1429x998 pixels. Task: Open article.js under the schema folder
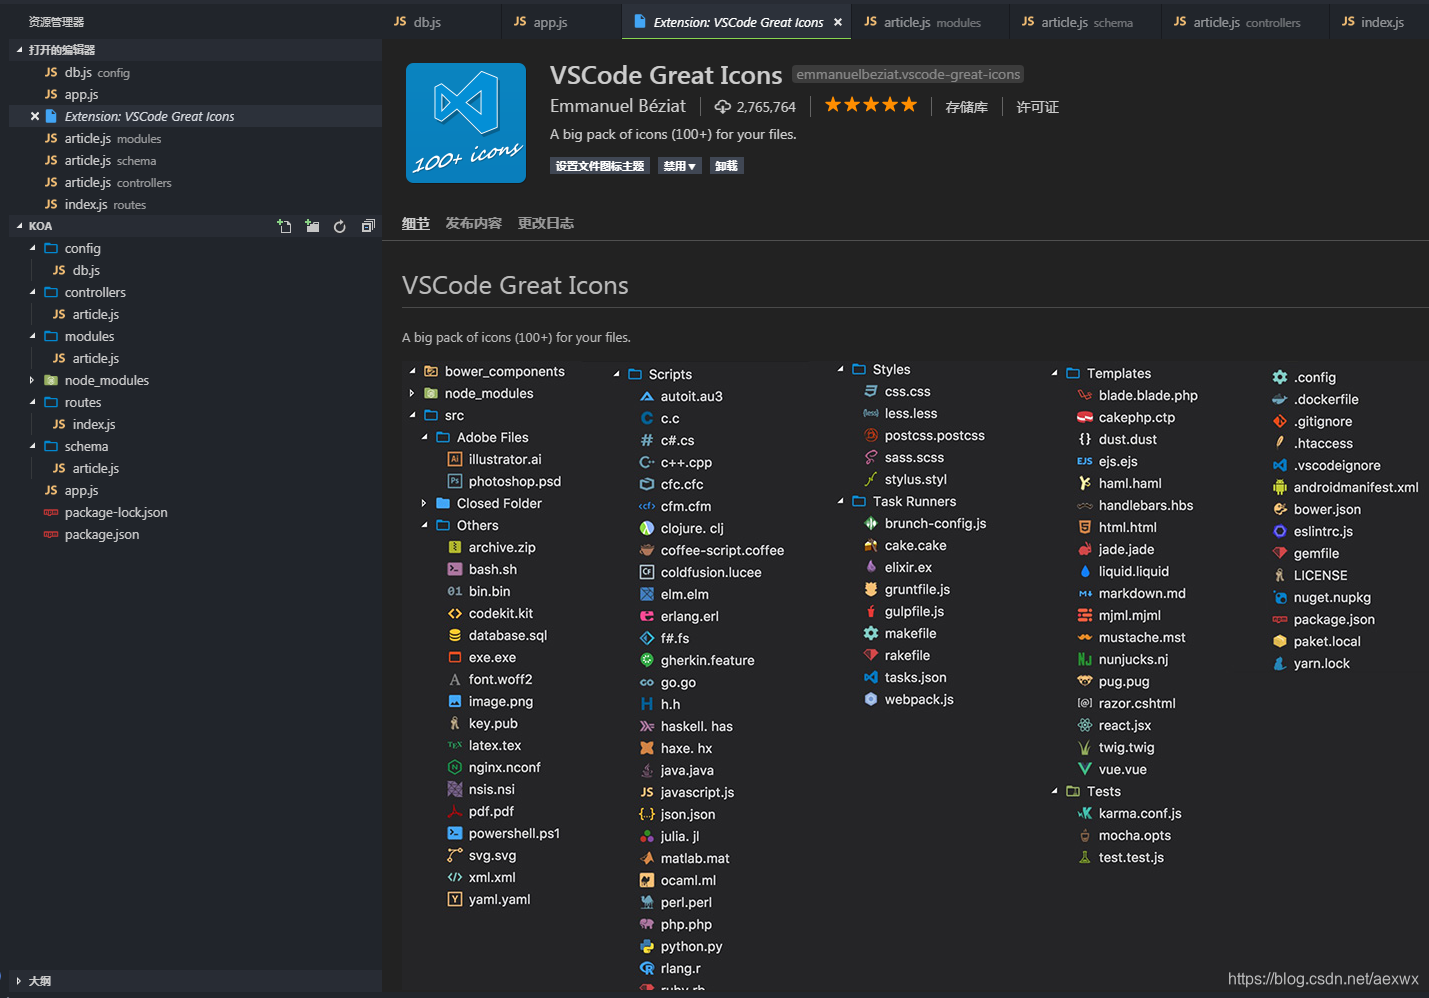click(x=195, y=468)
